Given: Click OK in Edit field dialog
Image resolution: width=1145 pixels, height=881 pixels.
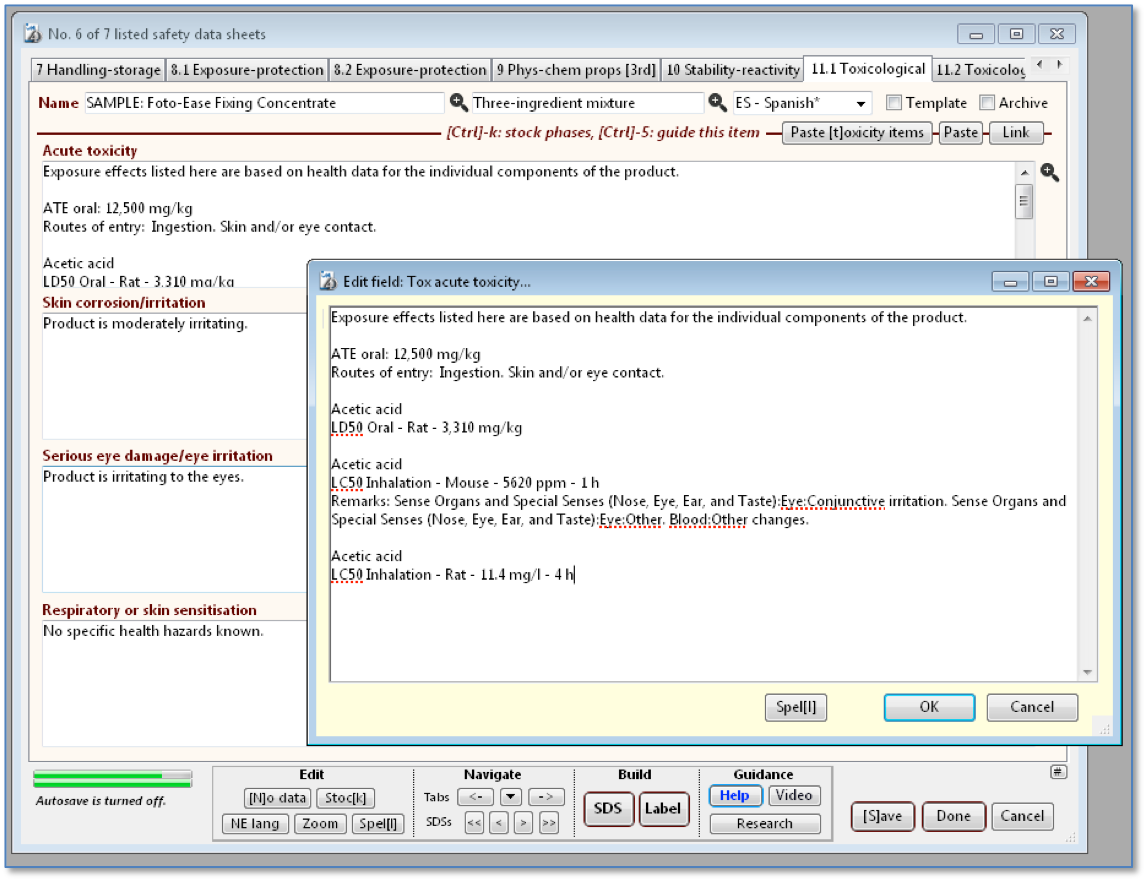Looking at the screenshot, I should coord(929,707).
